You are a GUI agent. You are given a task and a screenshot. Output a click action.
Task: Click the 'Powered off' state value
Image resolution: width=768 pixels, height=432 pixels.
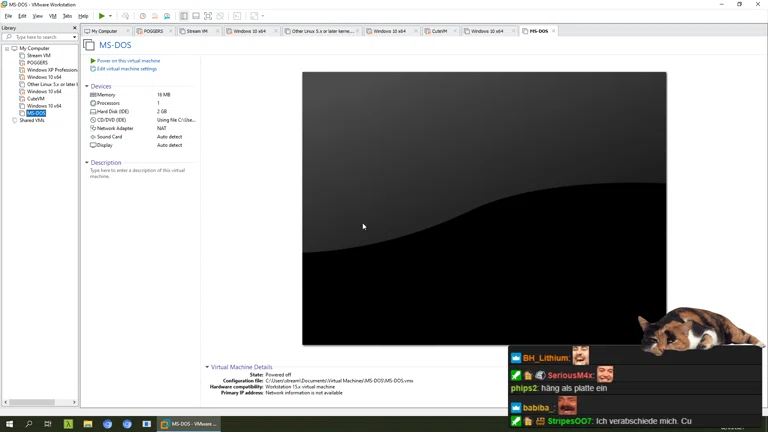tap(278, 375)
